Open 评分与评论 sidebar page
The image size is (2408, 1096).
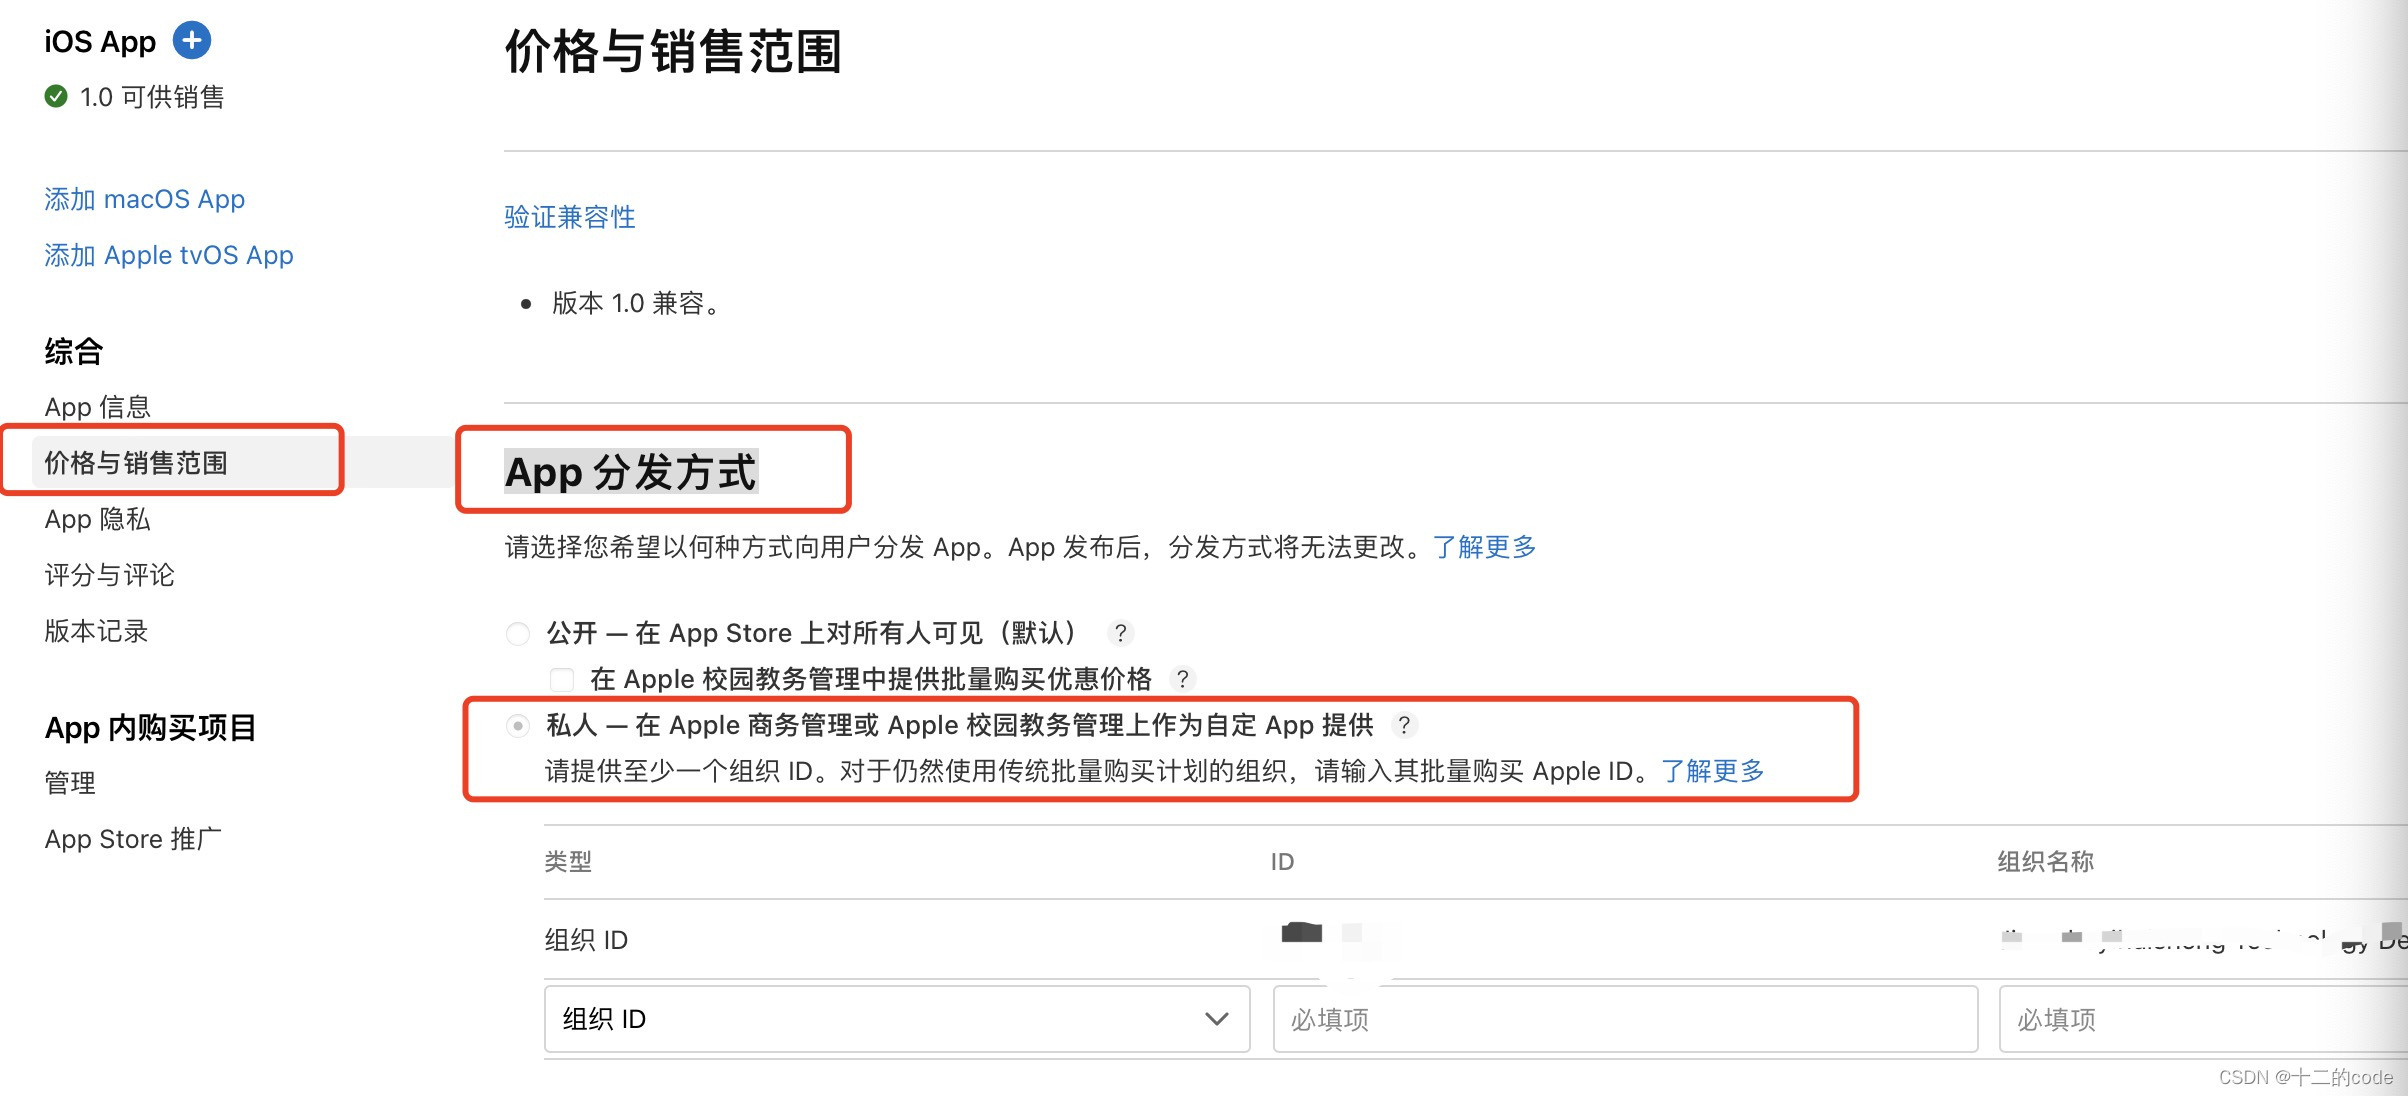click(x=109, y=575)
